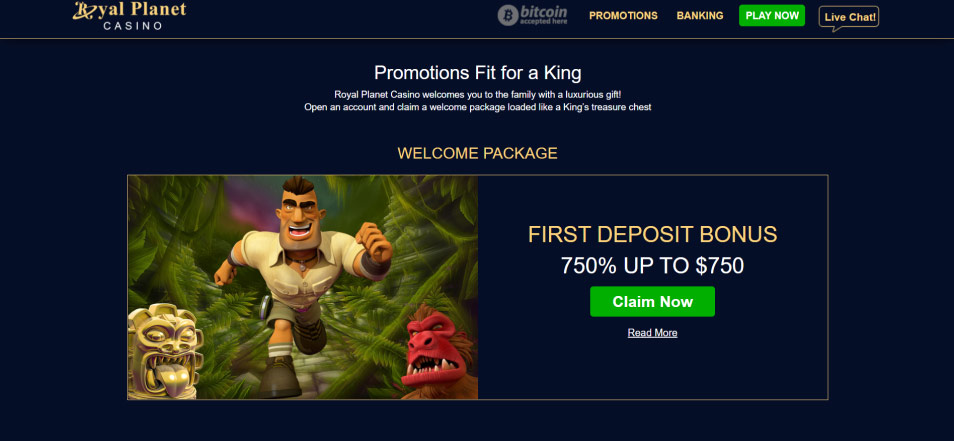Viewport: 954px width, 441px height.
Task: Click the welcome package description paragraph
Action: point(478,101)
